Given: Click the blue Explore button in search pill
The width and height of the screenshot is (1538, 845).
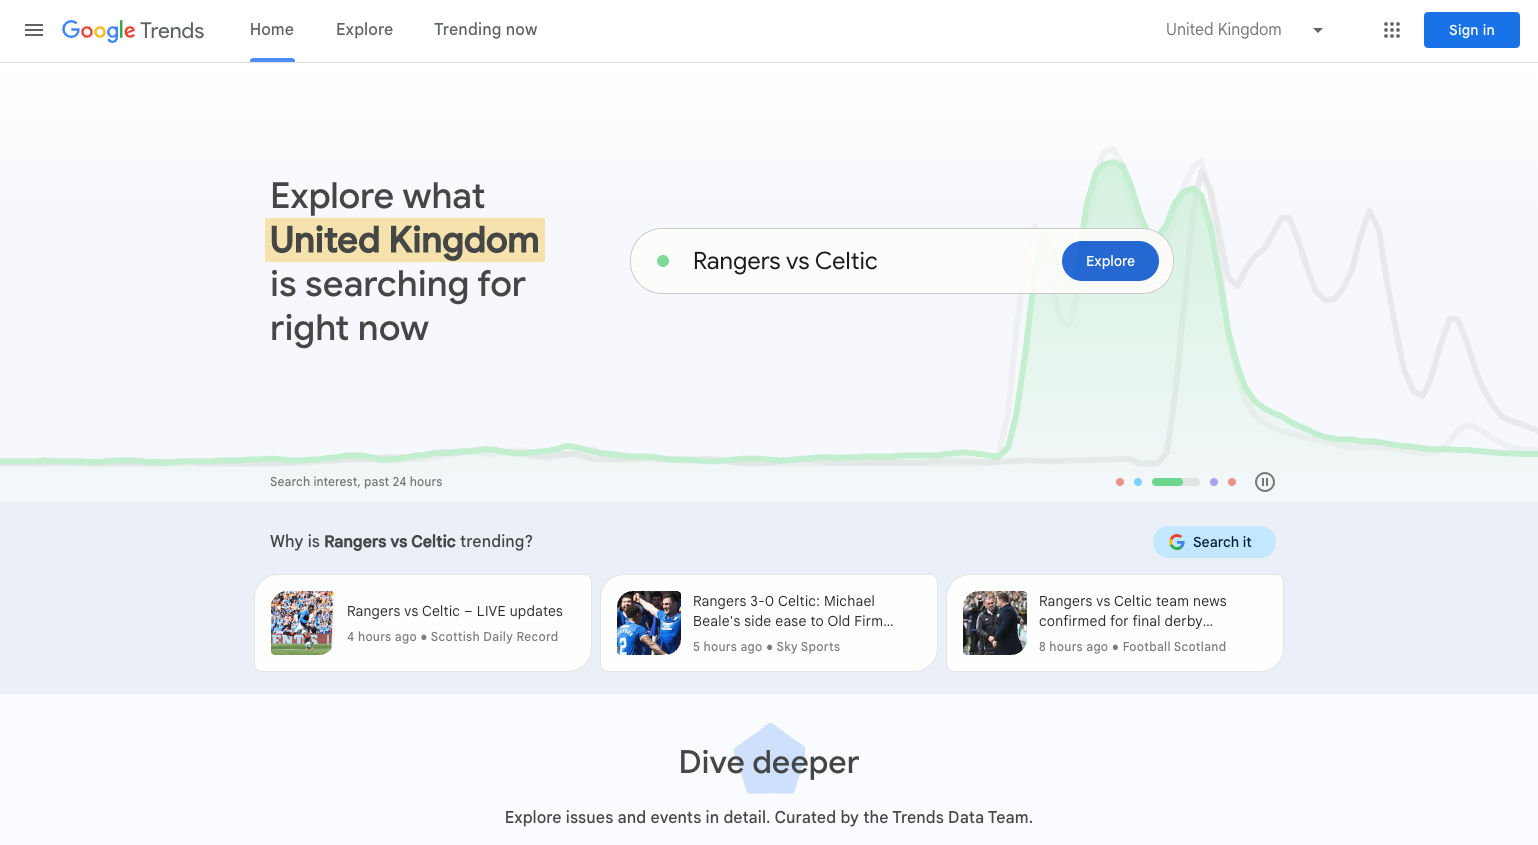Looking at the screenshot, I should coord(1110,261).
